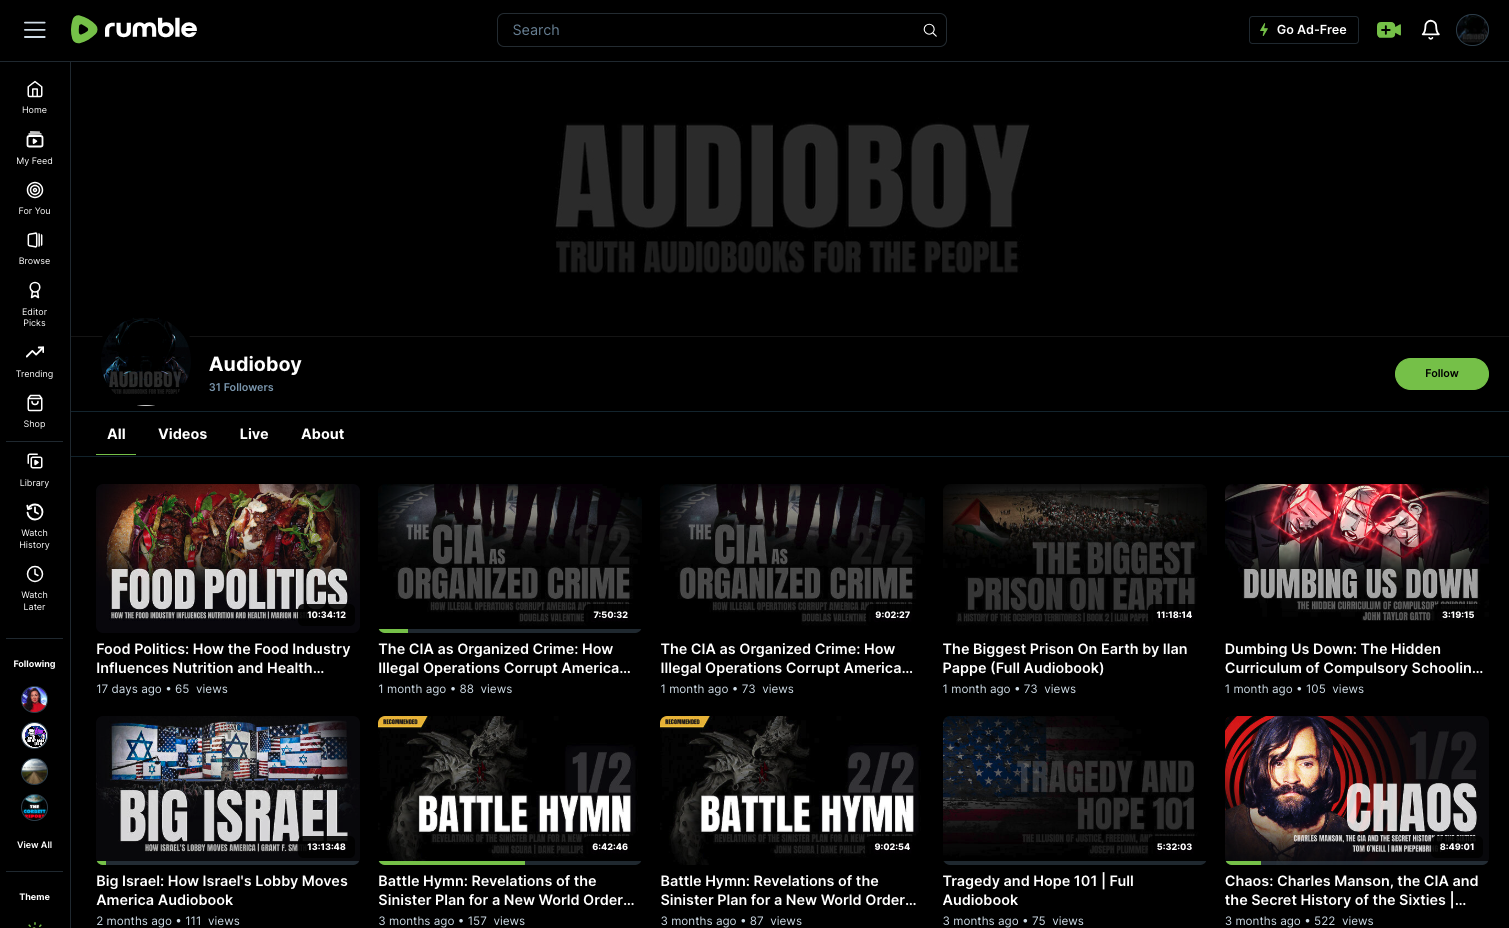The width and height of the screenshot is (1509, 928).
Task: Open Watch History in the sidebar
Action: click(x=35, y=525)
